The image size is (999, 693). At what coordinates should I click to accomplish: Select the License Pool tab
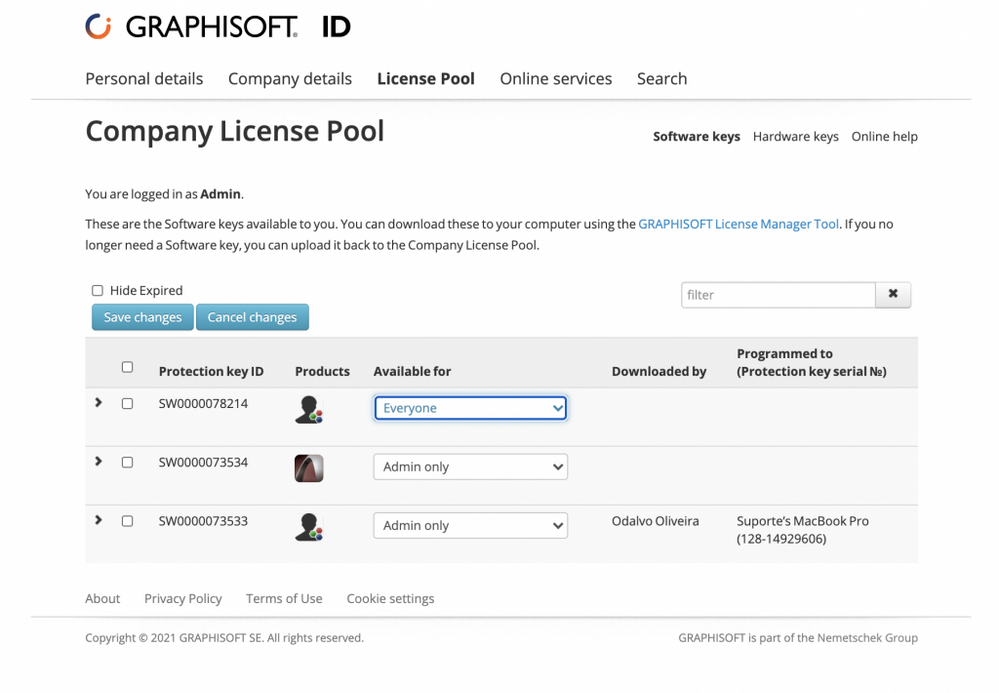426,78
